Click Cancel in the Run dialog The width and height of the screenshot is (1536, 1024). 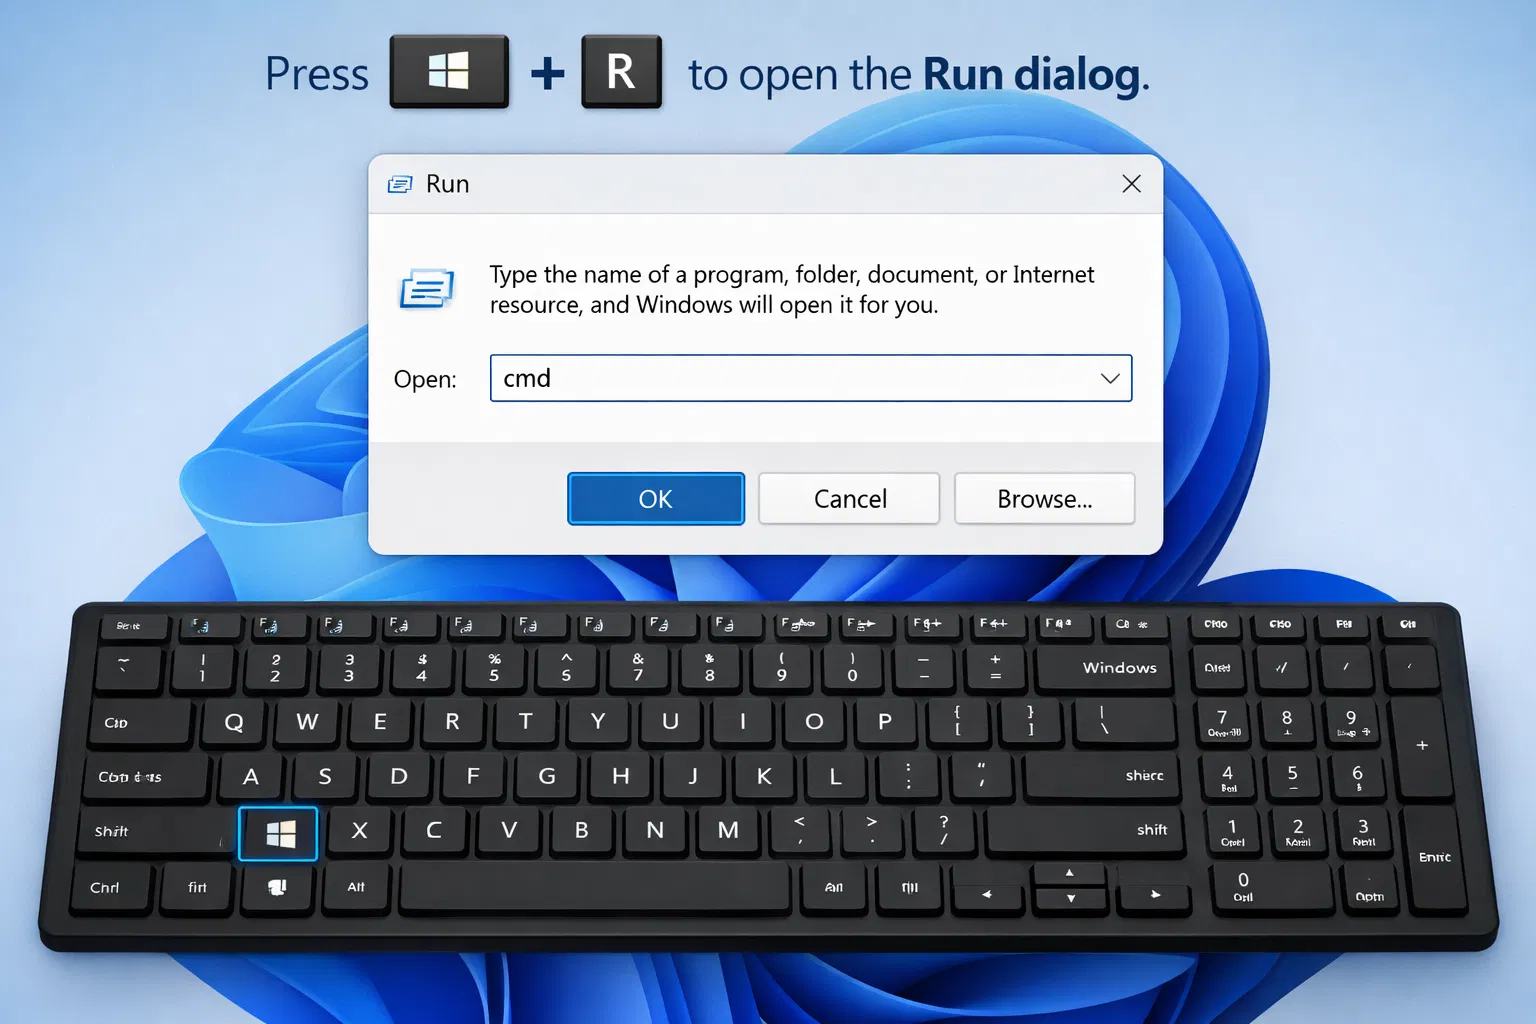(x=849, y=499)
